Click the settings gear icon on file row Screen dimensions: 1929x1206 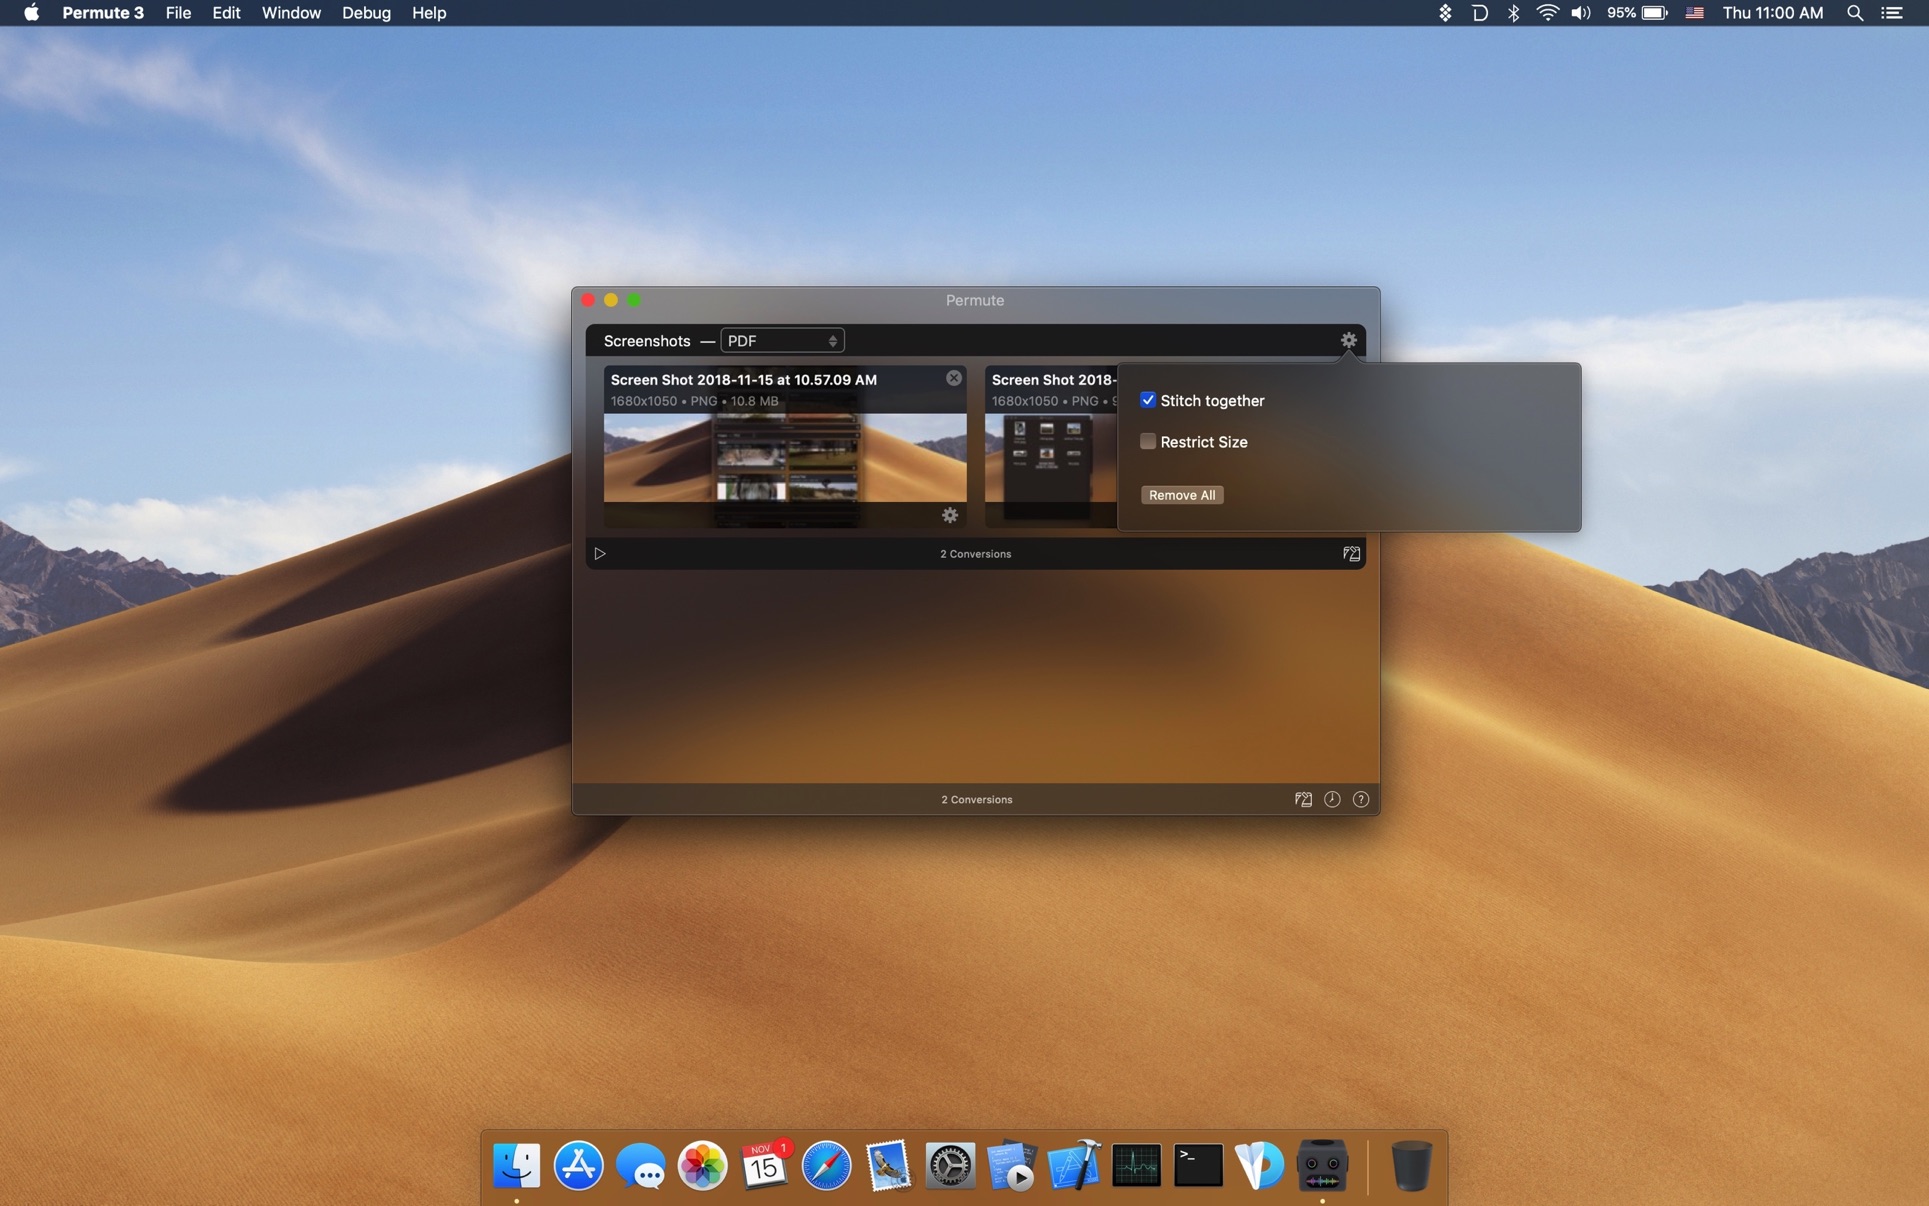tap(951, 515)
